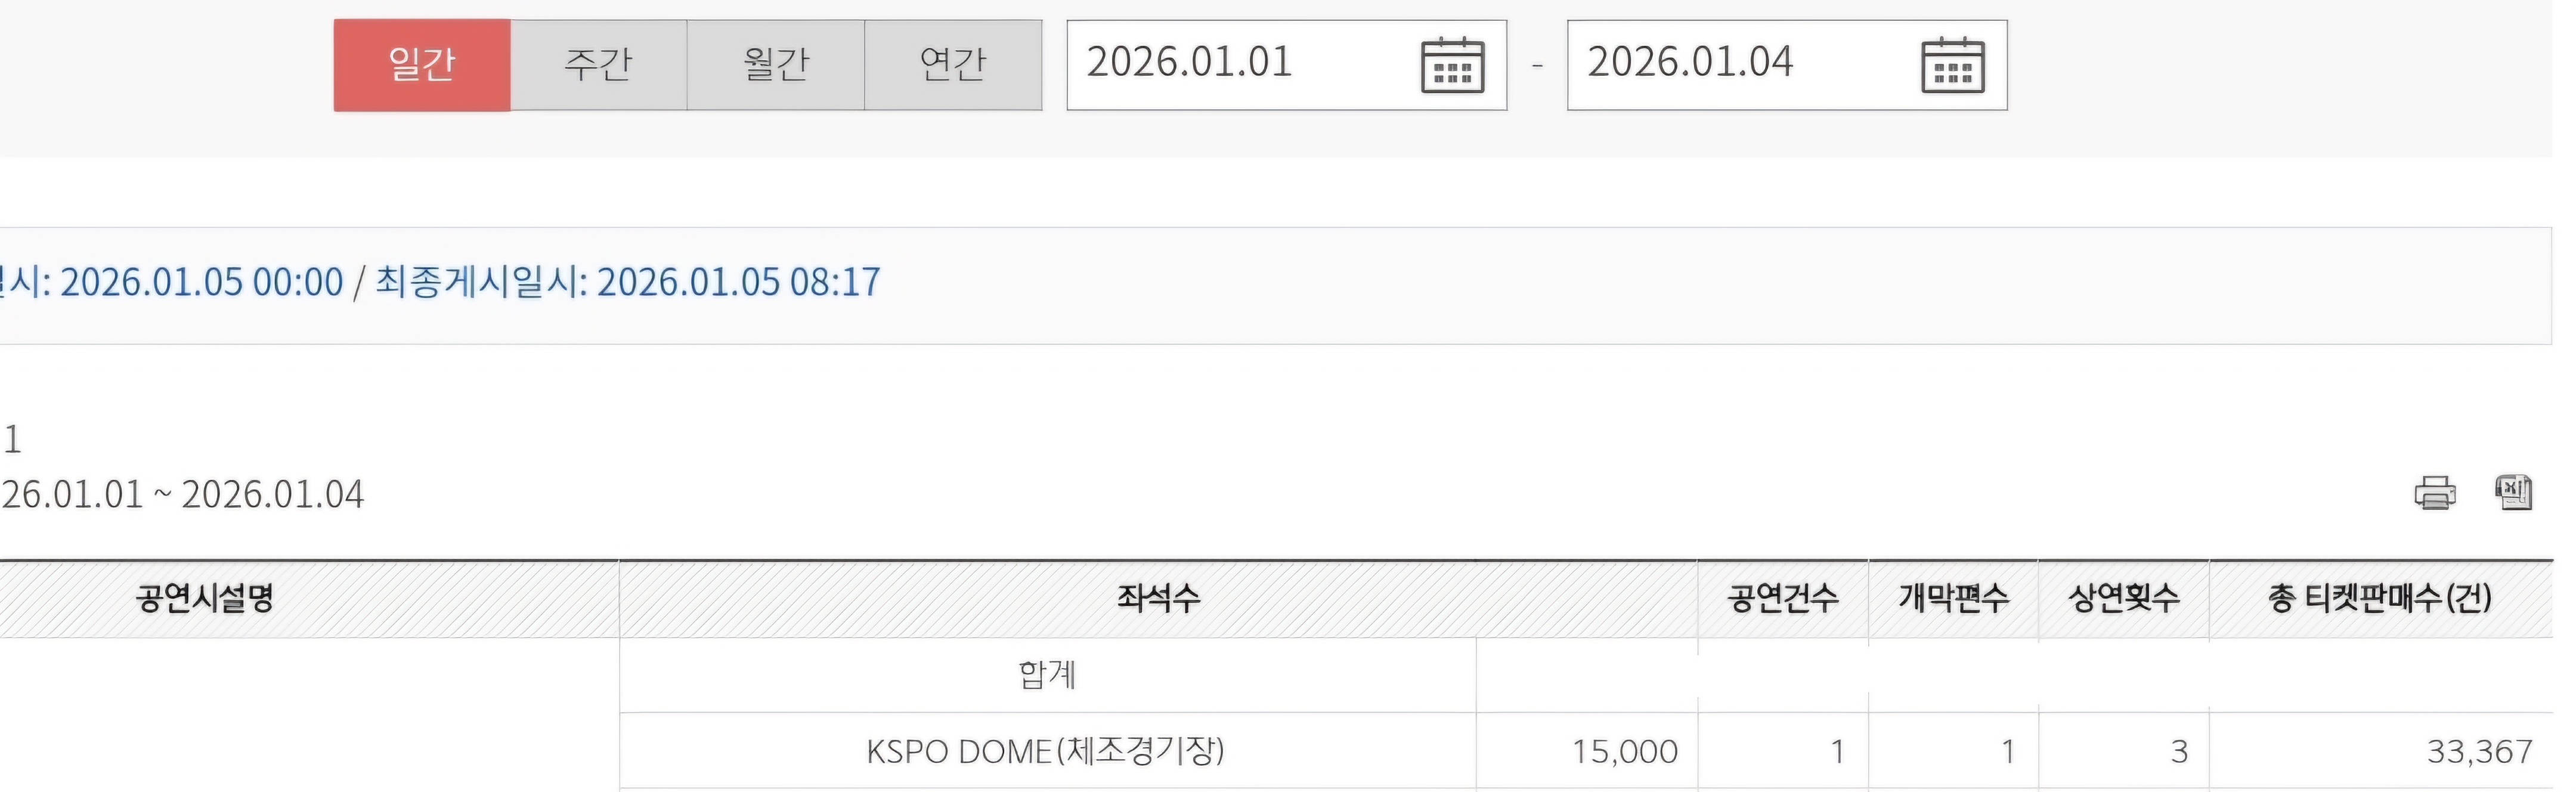Open the end date calendar picker icon
The height and width of the screenshot is (792, 2576).
click(1952, 66)
